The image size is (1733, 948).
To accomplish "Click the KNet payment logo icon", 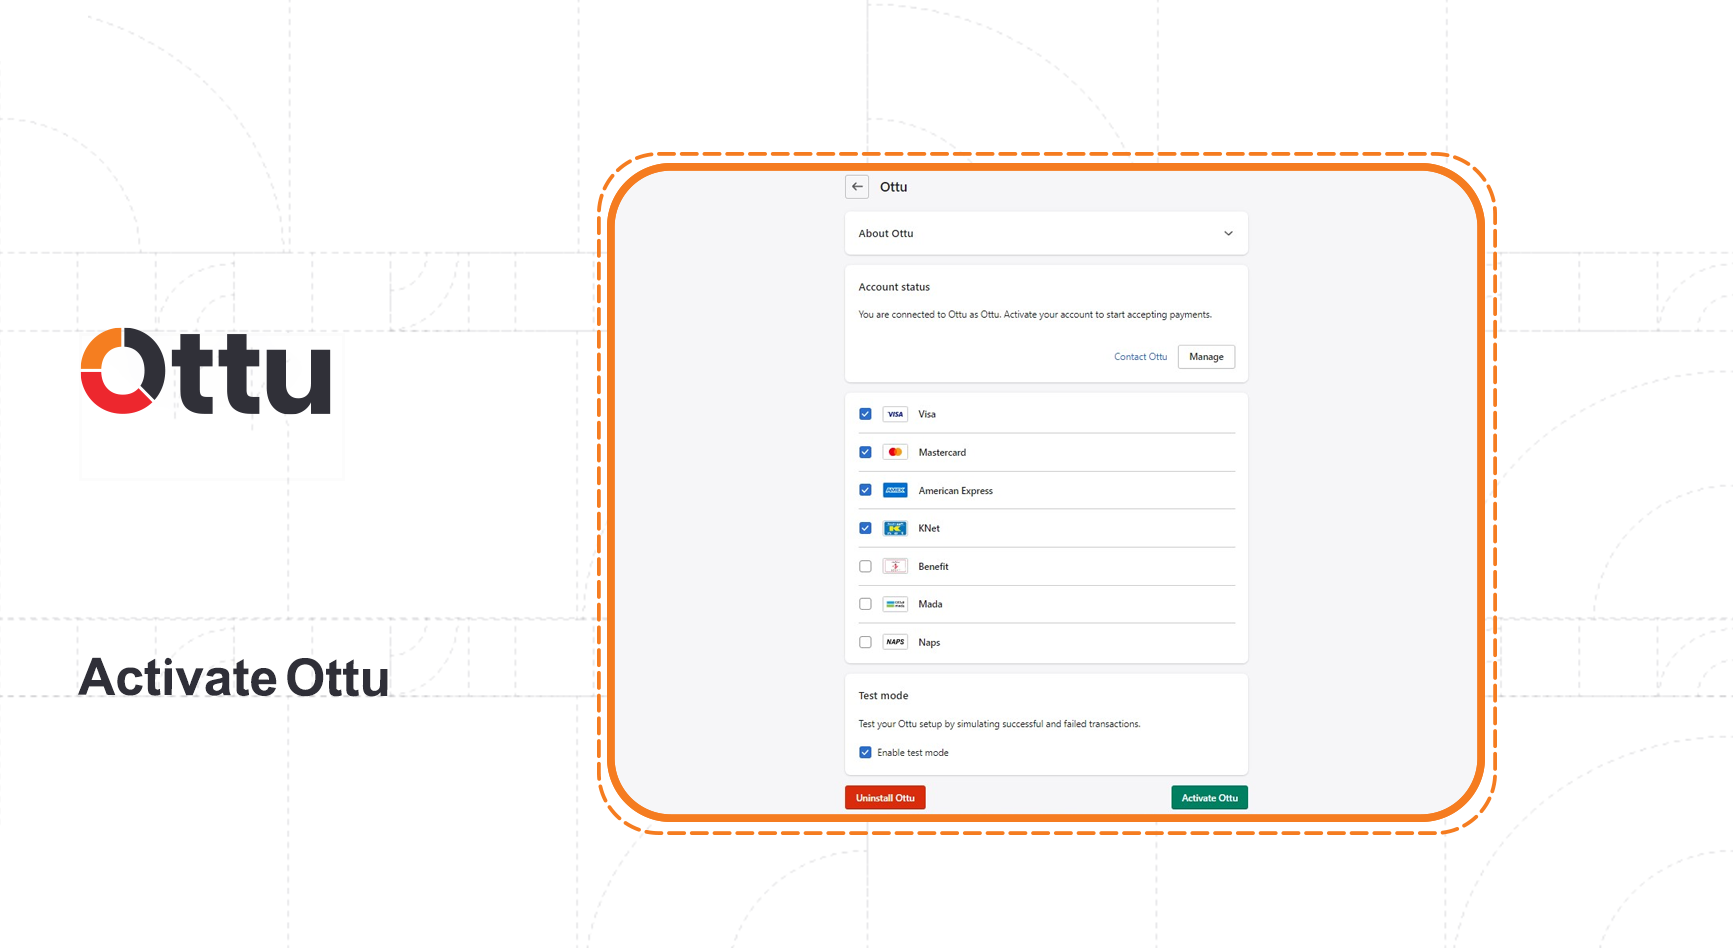I will click(x=895, y=528).
